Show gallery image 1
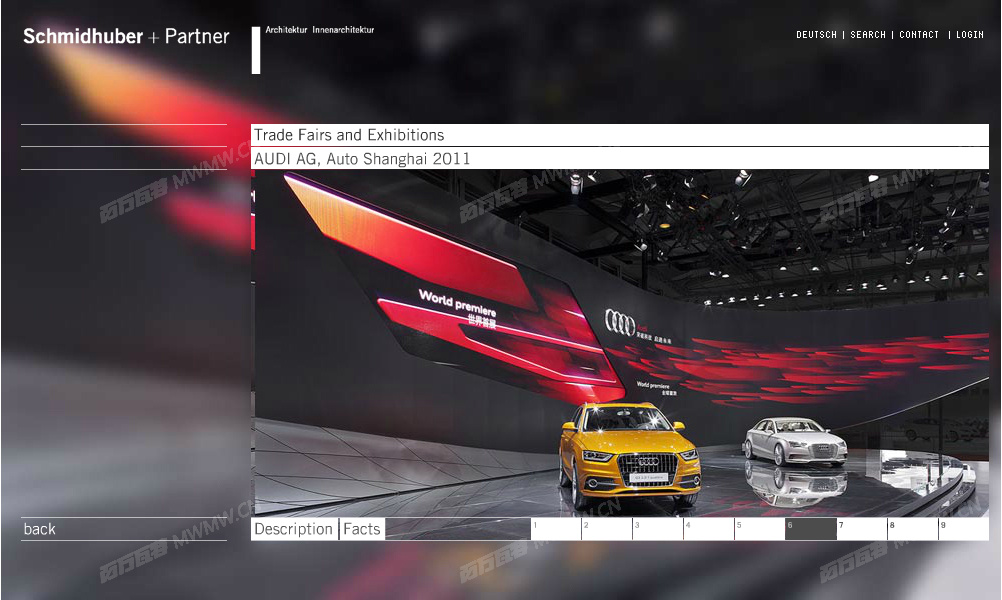 556,529
